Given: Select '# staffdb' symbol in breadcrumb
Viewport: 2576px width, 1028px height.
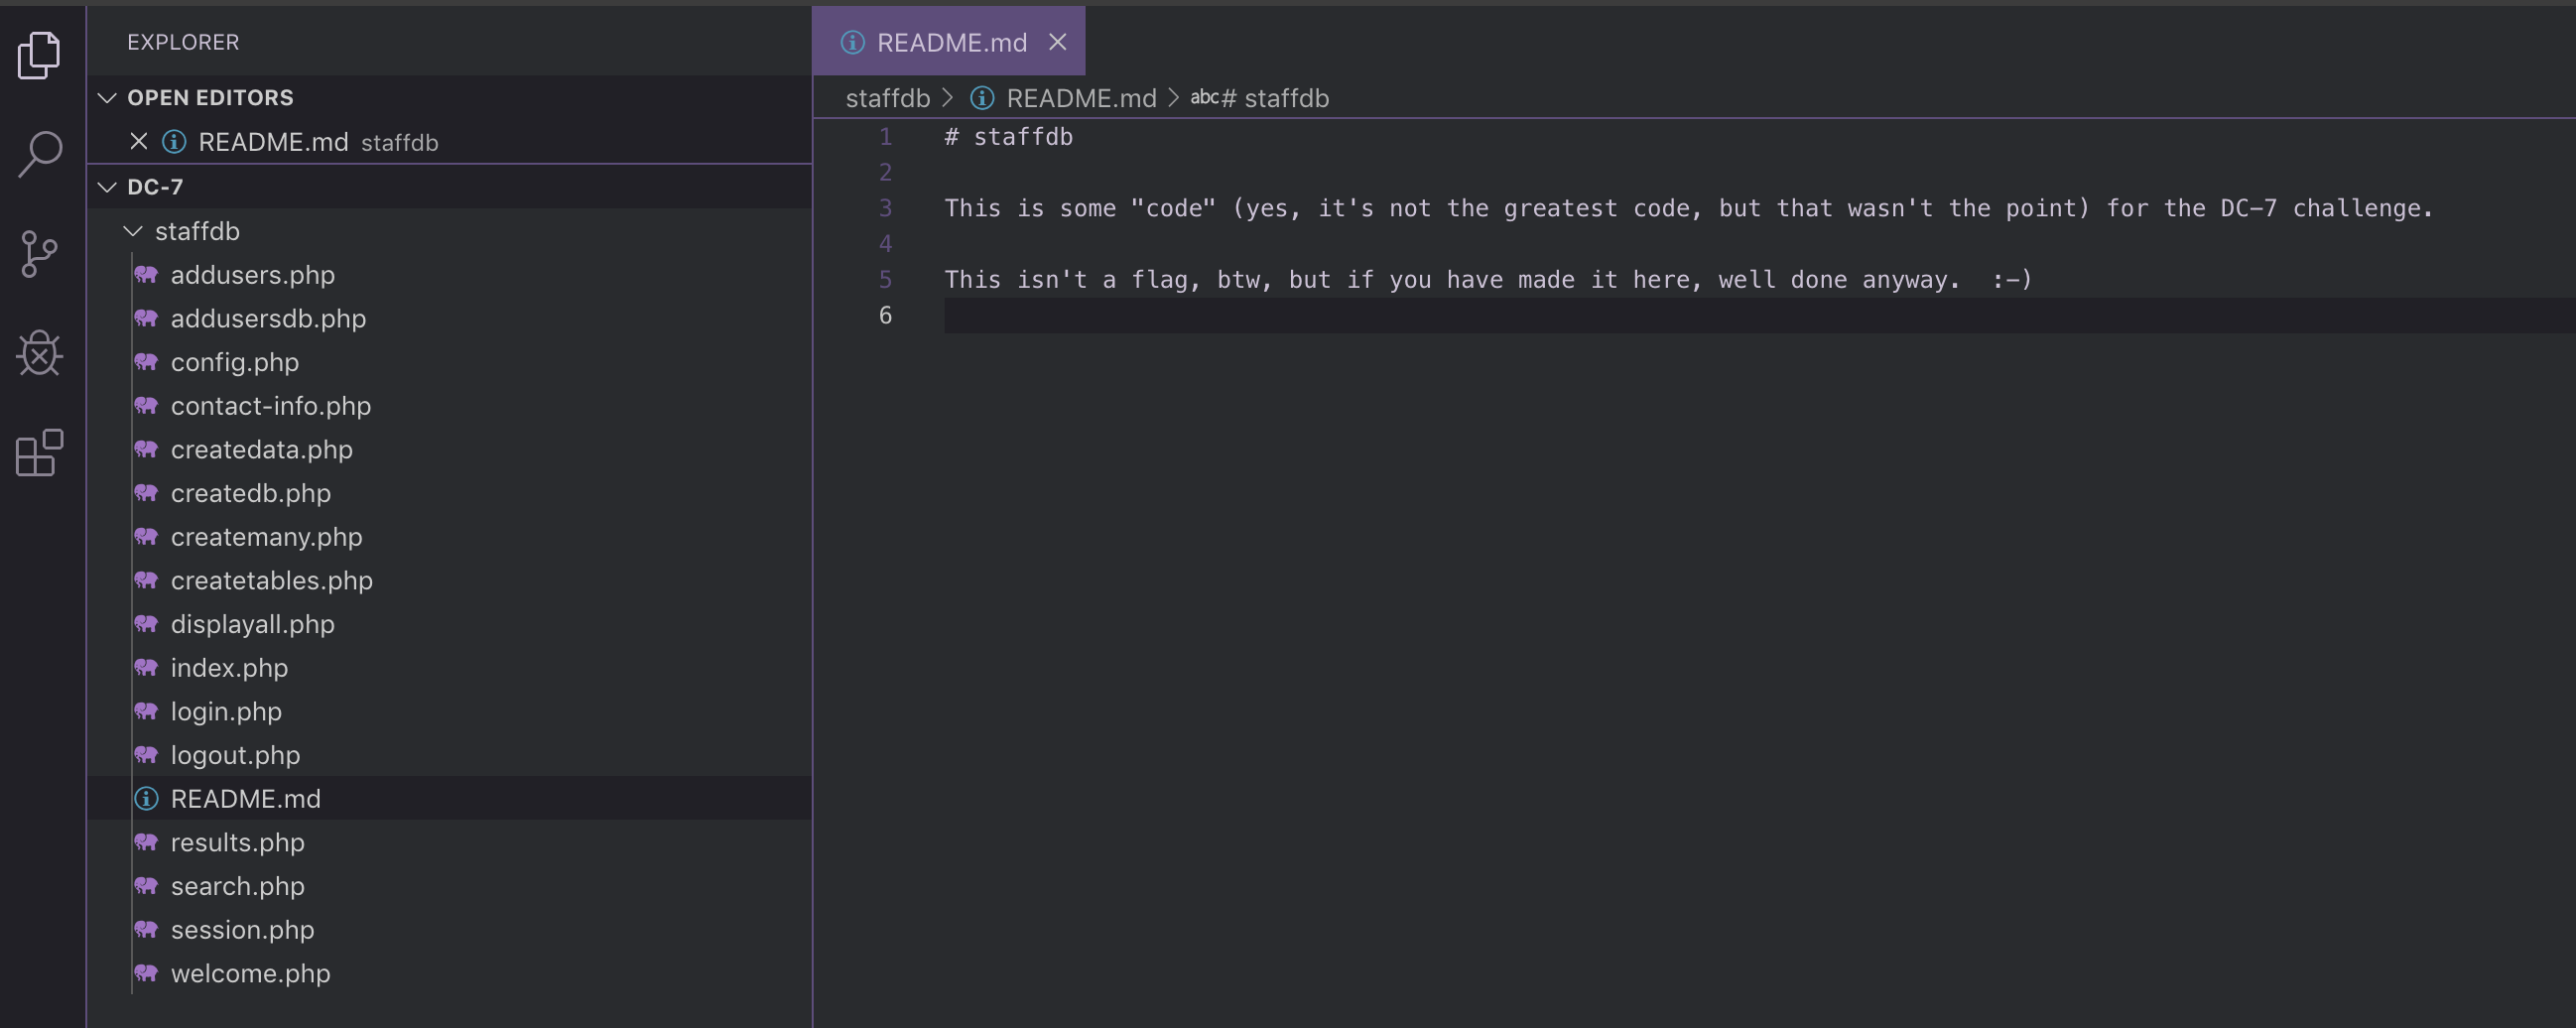Looking at the screenshot, I should [x=1275, y=98].
